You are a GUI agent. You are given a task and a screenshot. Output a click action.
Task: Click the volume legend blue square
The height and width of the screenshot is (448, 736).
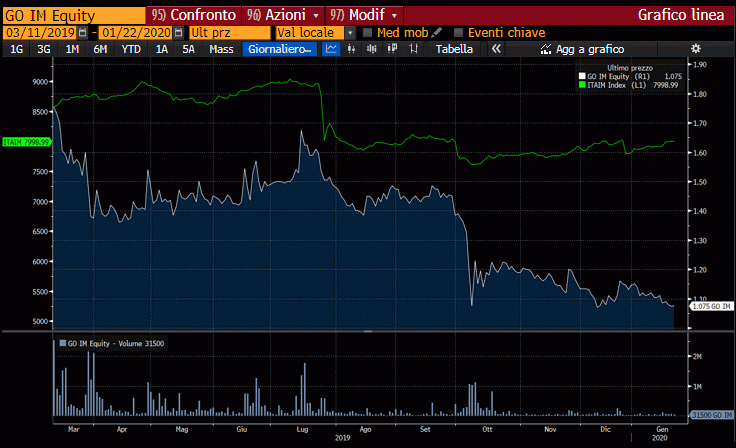(x=62, y=343)
